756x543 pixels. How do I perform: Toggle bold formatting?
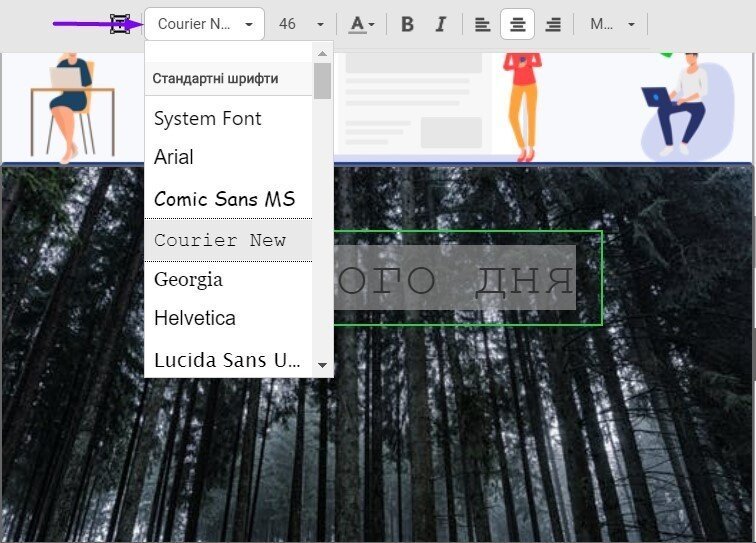407,24
